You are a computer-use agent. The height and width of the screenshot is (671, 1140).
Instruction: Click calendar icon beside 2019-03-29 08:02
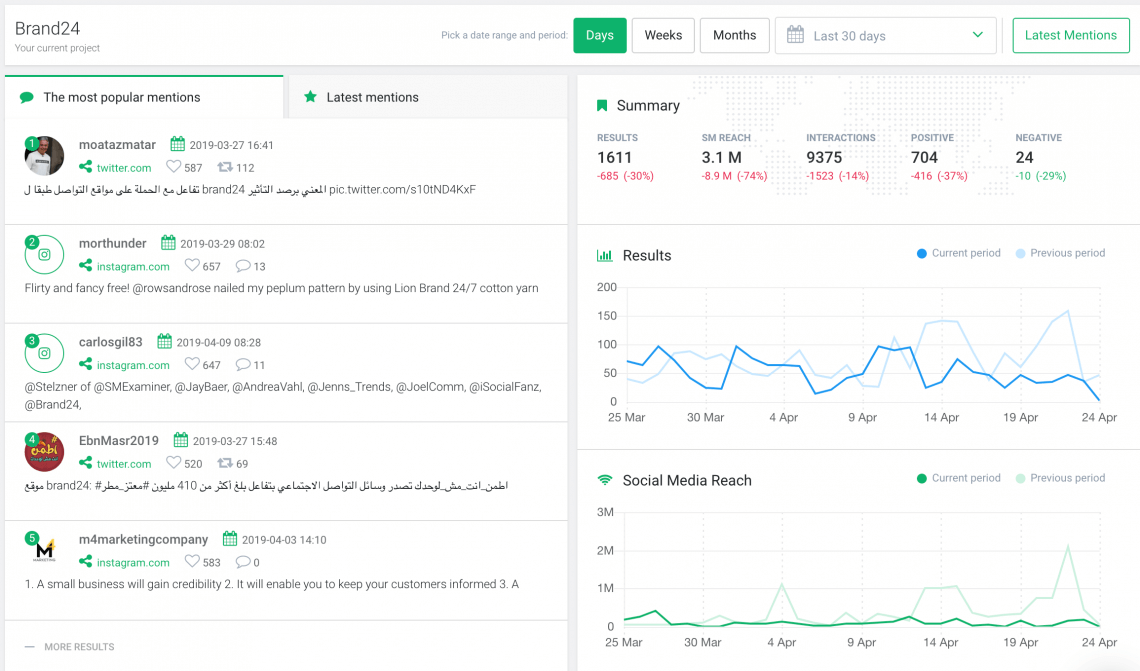tap(168, 243)
